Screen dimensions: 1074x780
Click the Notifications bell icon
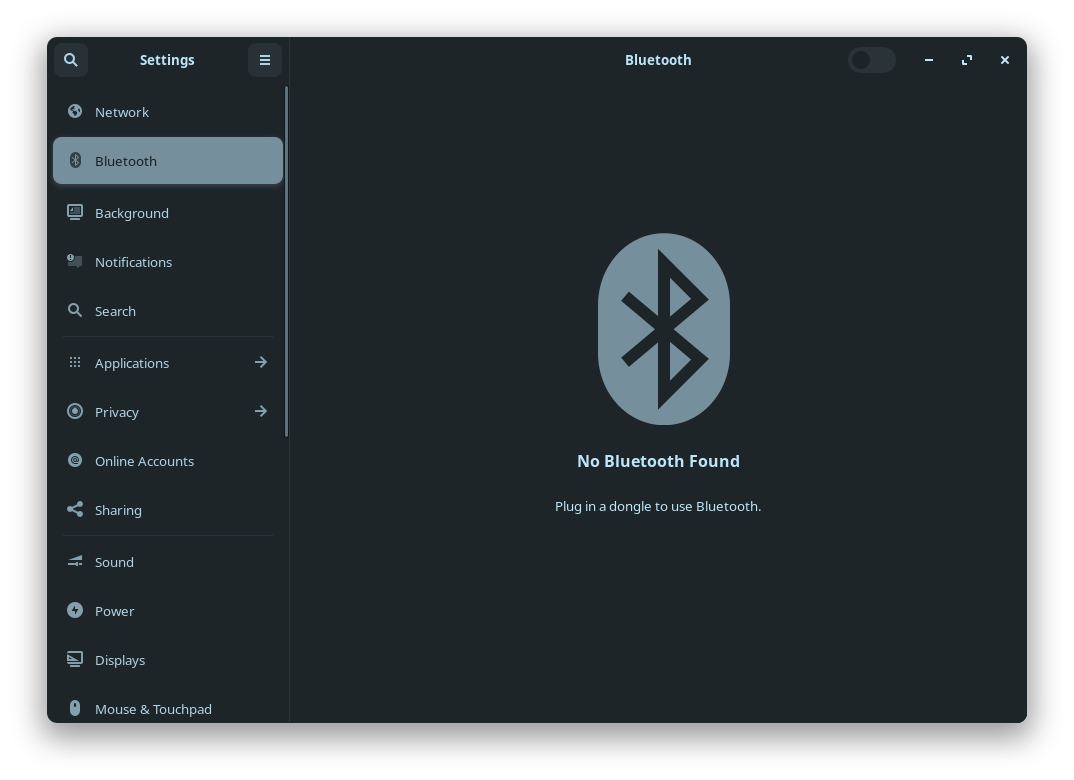click(x=75, y=261)
